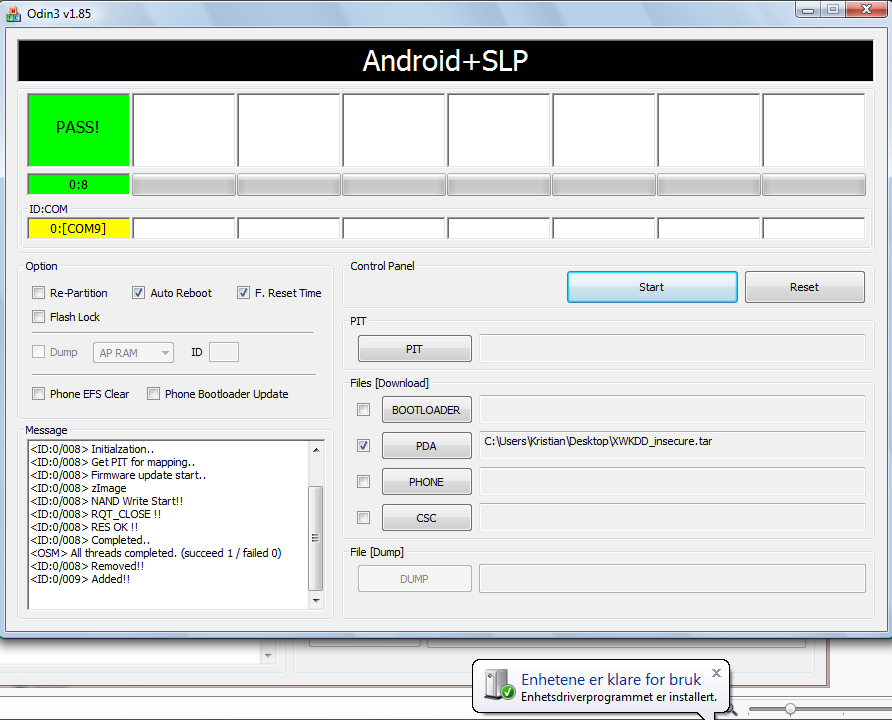
Task: Enable Flash Lock option
Action: [39, 317]
